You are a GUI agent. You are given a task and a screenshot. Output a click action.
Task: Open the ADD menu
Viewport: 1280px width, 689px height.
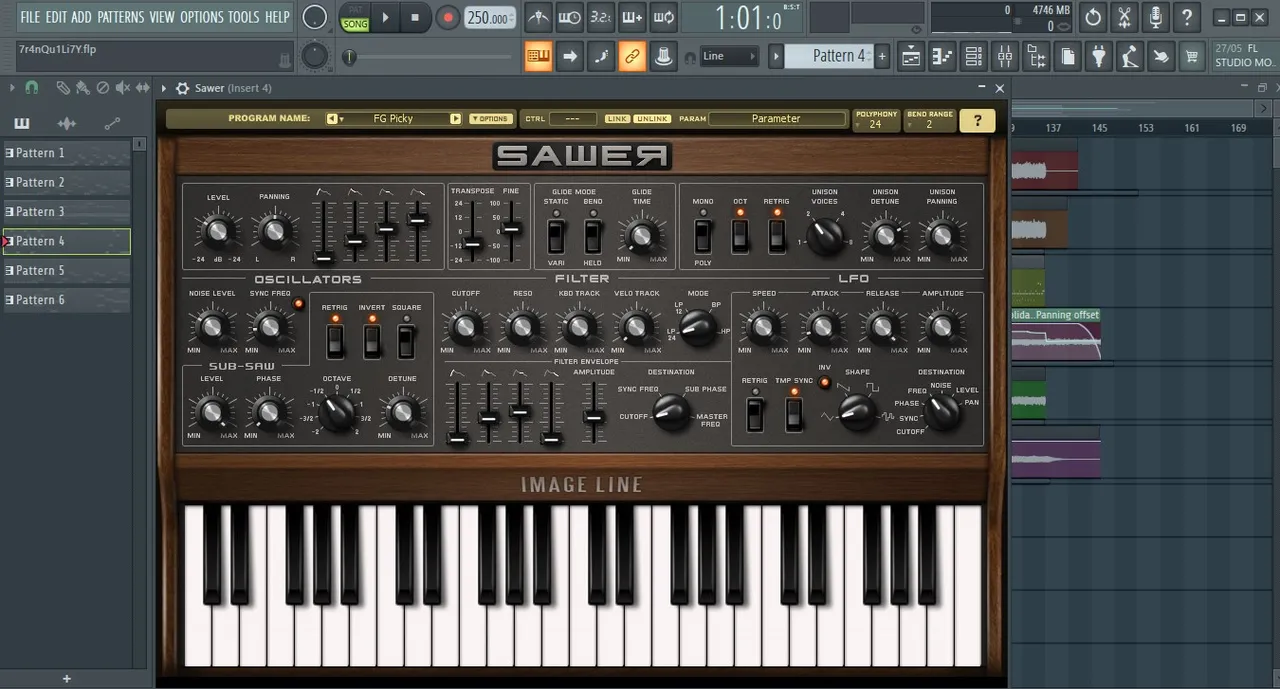point(81,17)
